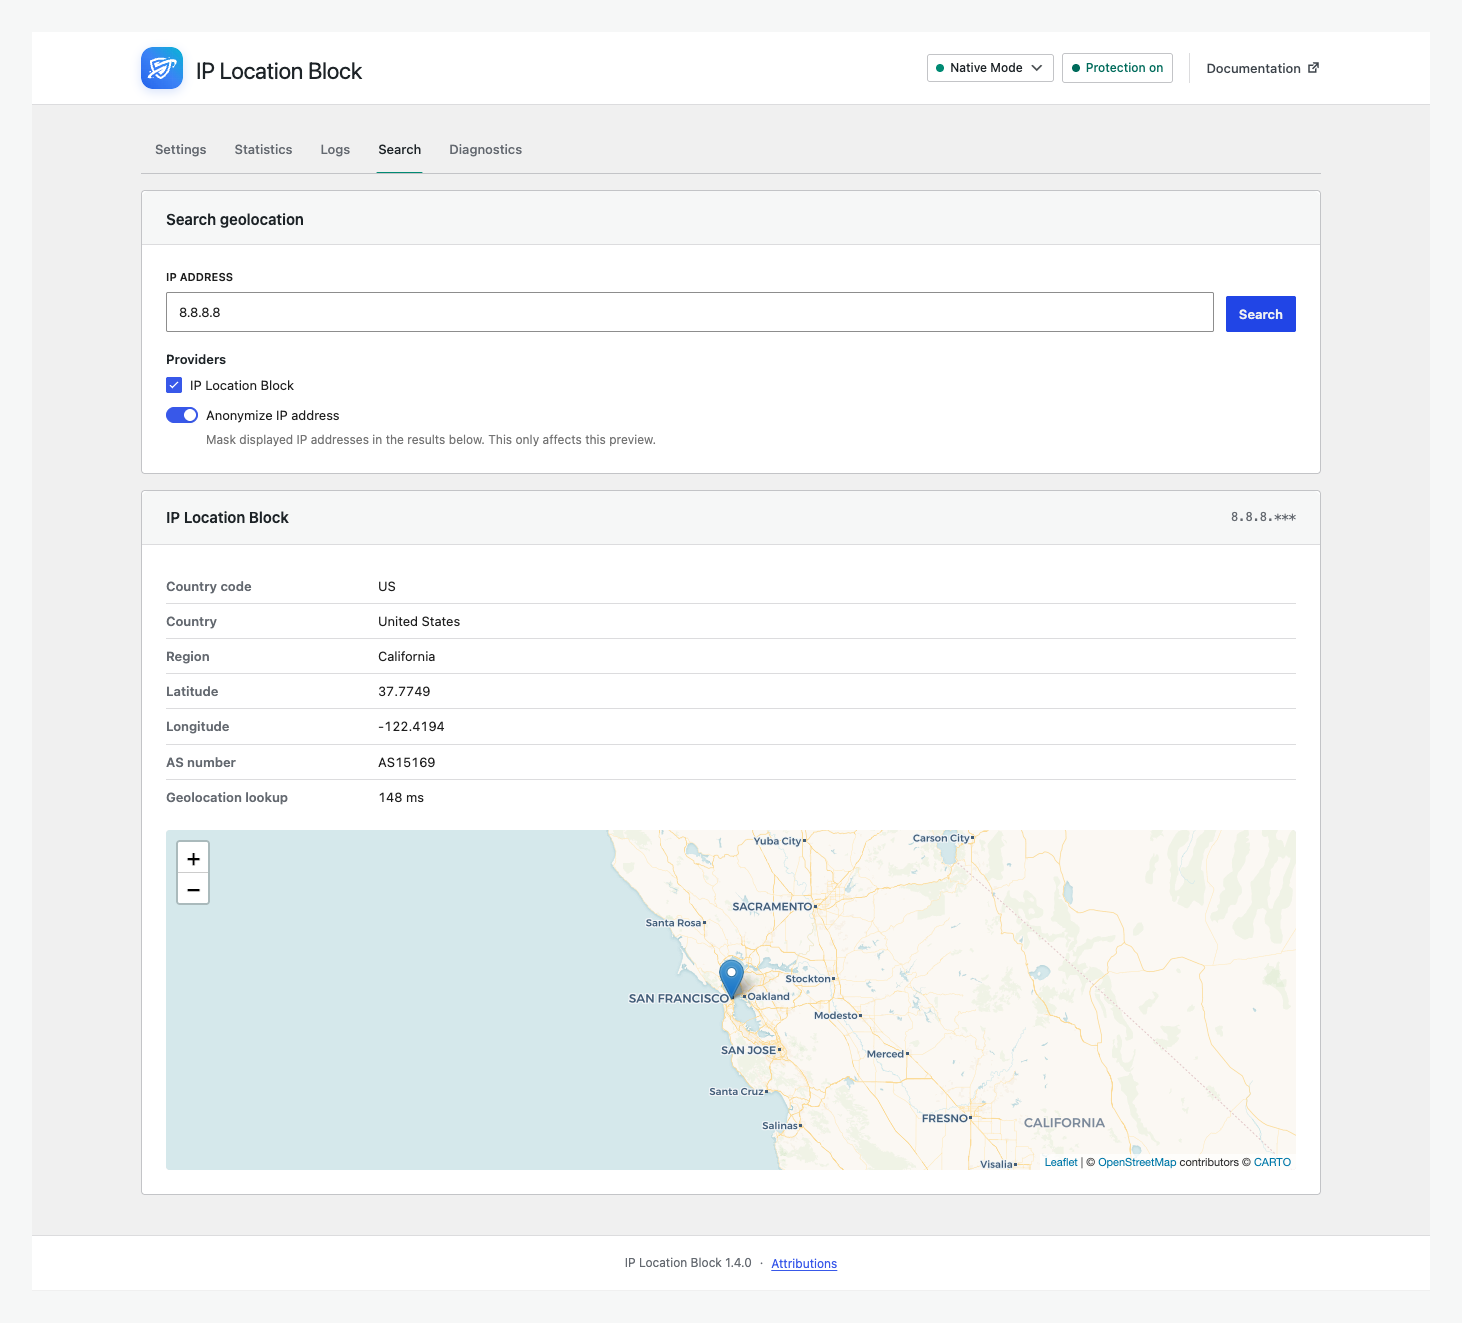Click the Providers section label

(x=196, y=359)
